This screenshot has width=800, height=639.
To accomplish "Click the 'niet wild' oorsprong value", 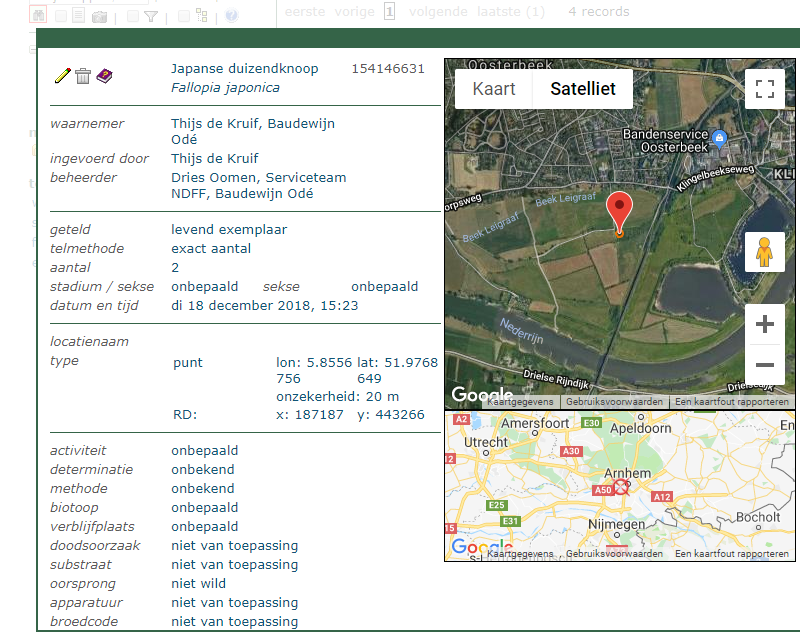I will (198, 583).
